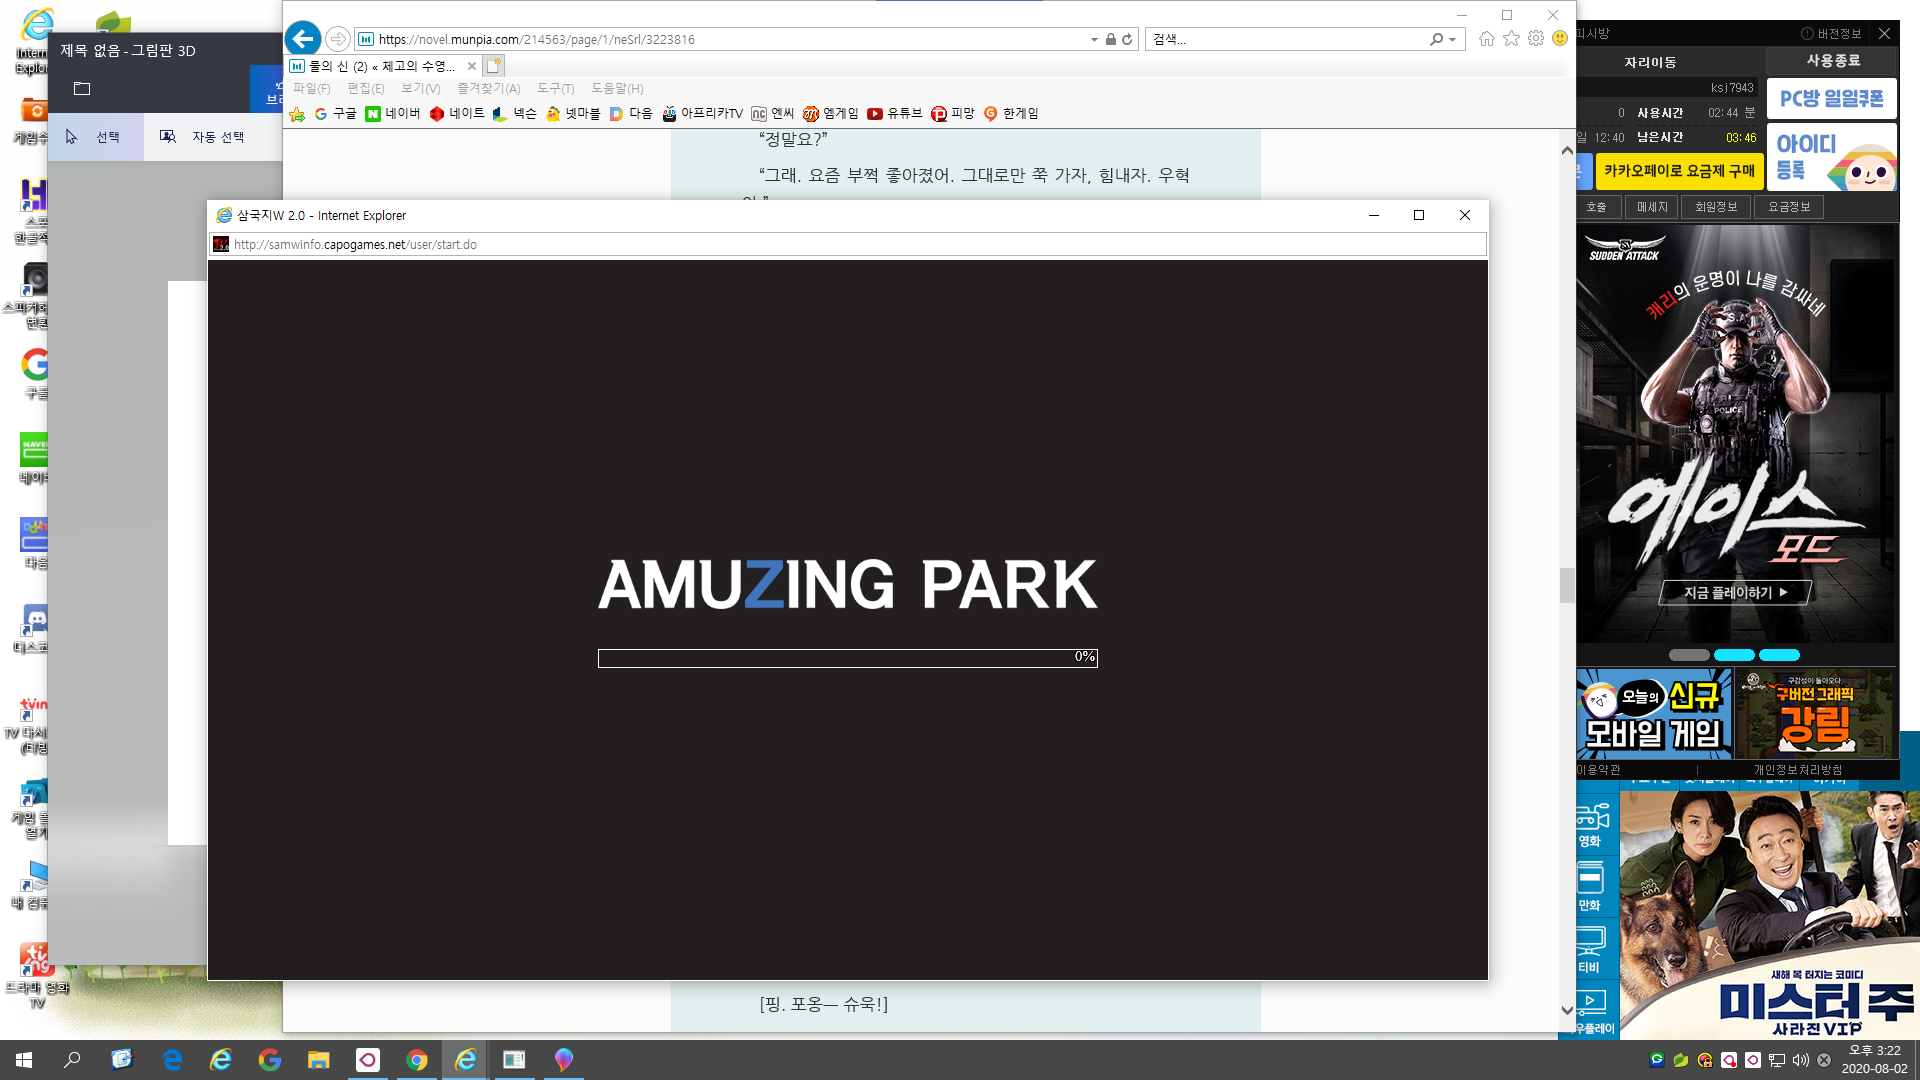Screen dimensions: 1920x1080
Task: Open the 넥슨 bookmark
Action: pos(515,114)
